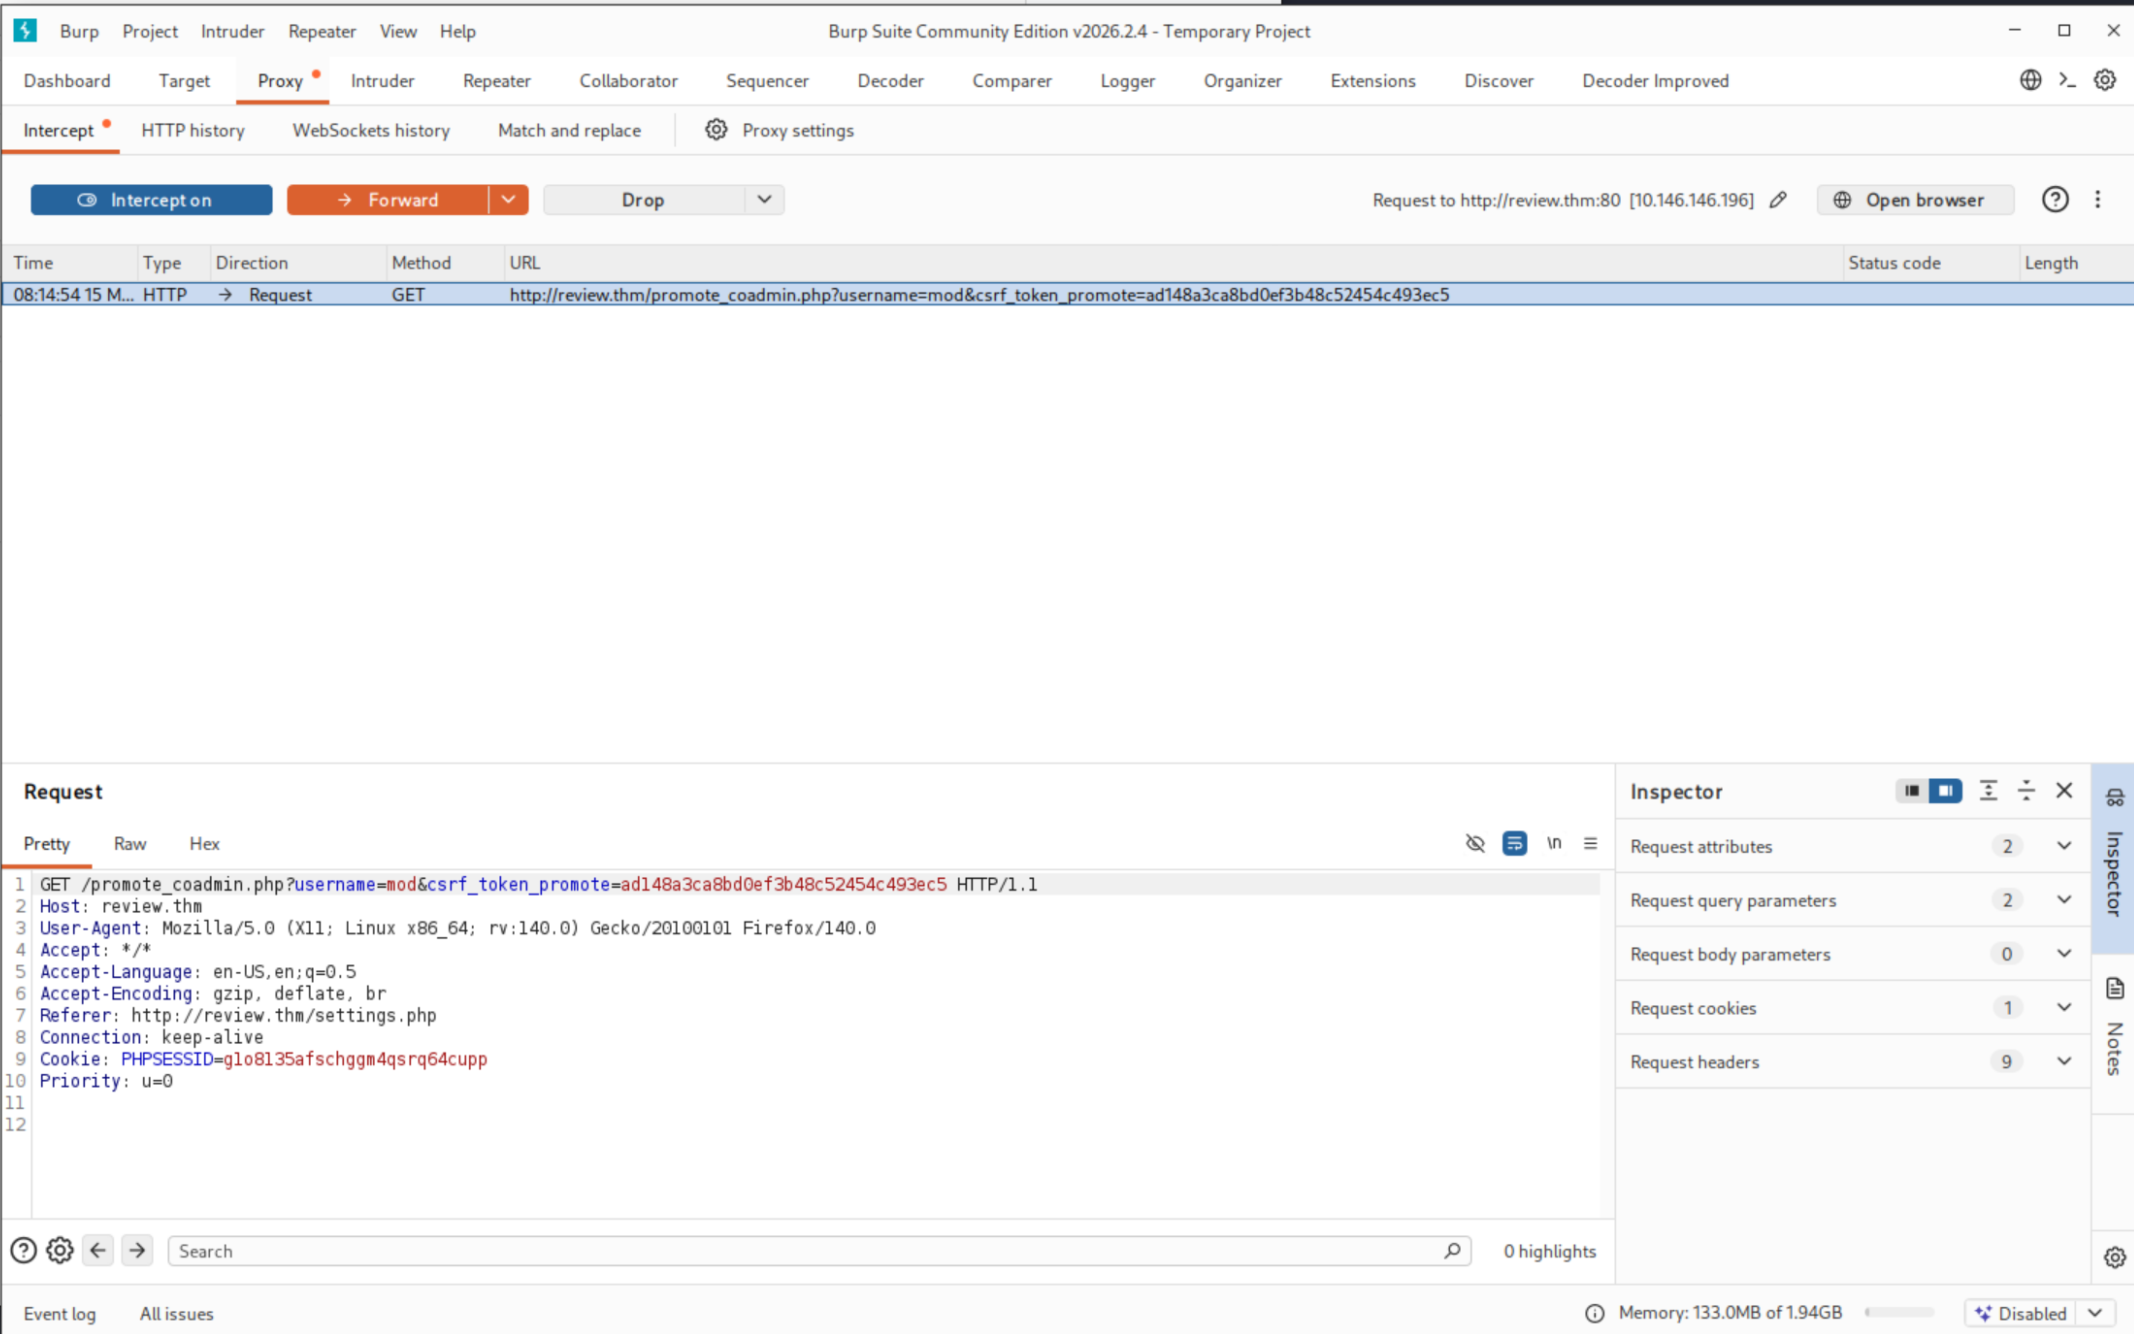2134x1334 pixels.
Task: Open the Match and replace sub-tab
Action: 569,130
